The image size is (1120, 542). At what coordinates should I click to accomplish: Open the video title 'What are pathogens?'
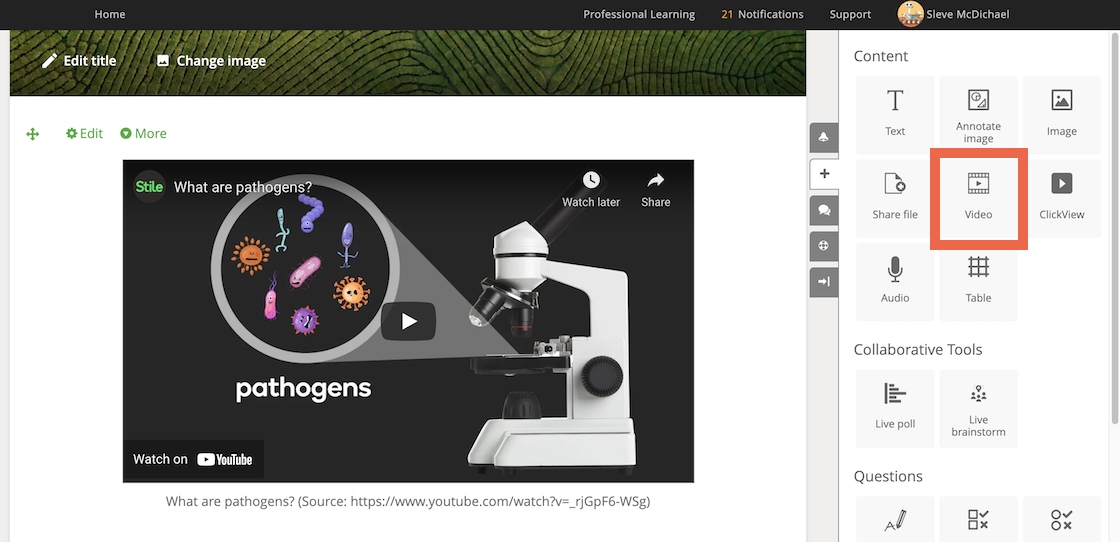click(243, 187)
